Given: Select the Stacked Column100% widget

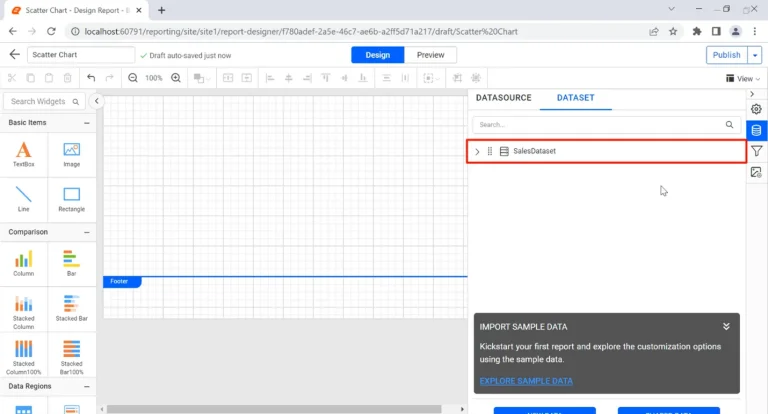Looking at the screenshot, I should 24,357.
